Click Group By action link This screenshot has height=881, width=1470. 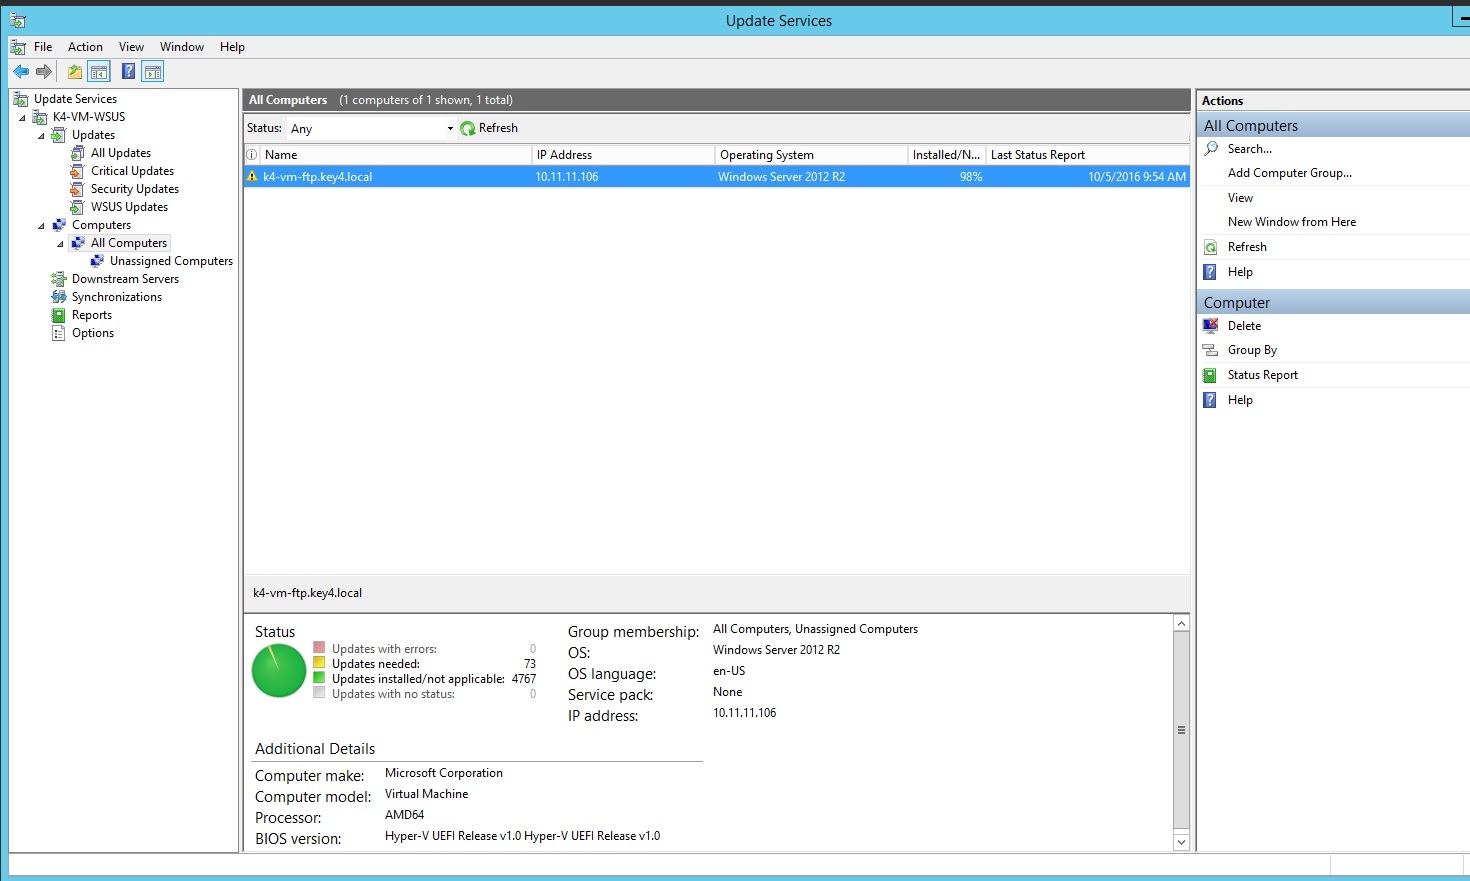tap(1252, 350)
